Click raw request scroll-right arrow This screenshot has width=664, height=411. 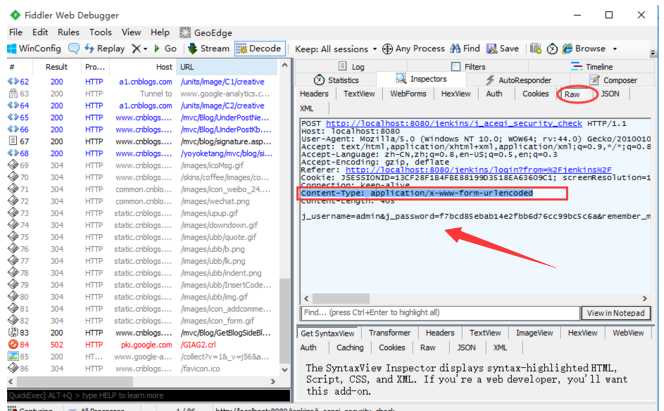coord(645,298)
